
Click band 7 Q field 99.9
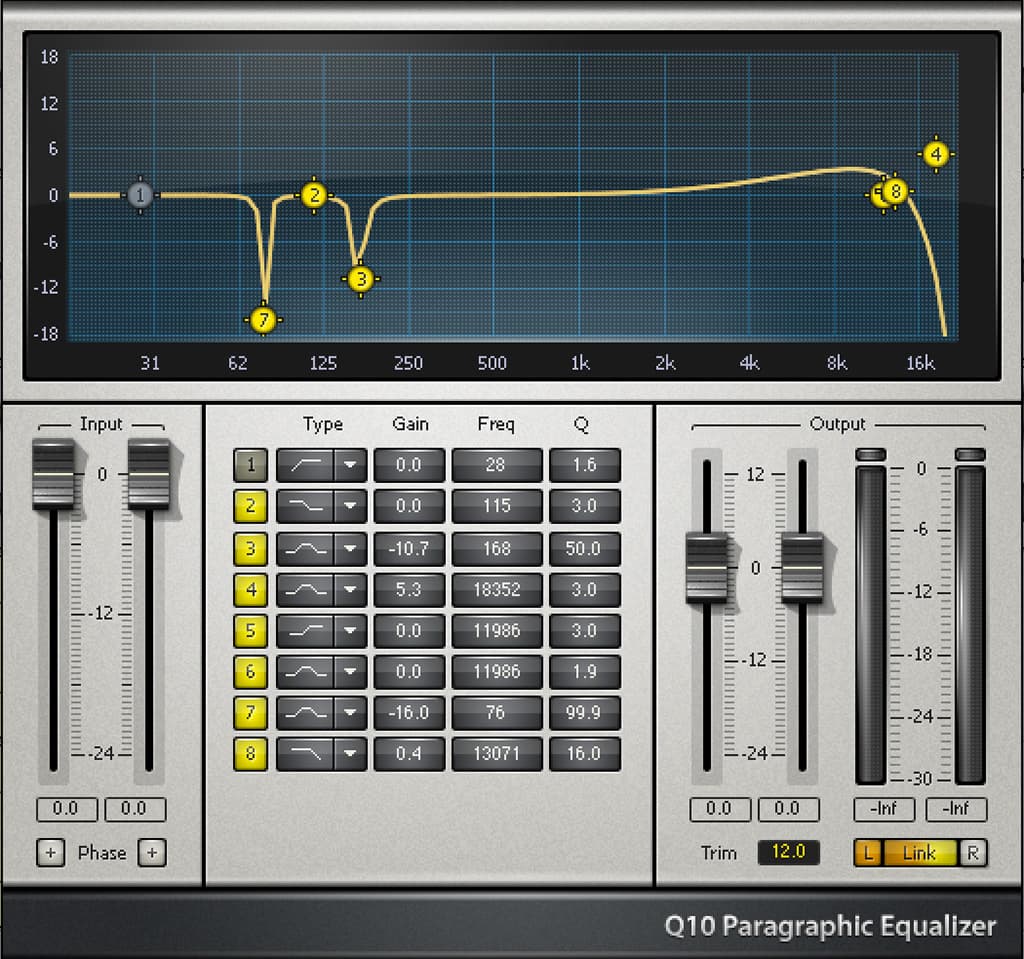tap(584, 712)
